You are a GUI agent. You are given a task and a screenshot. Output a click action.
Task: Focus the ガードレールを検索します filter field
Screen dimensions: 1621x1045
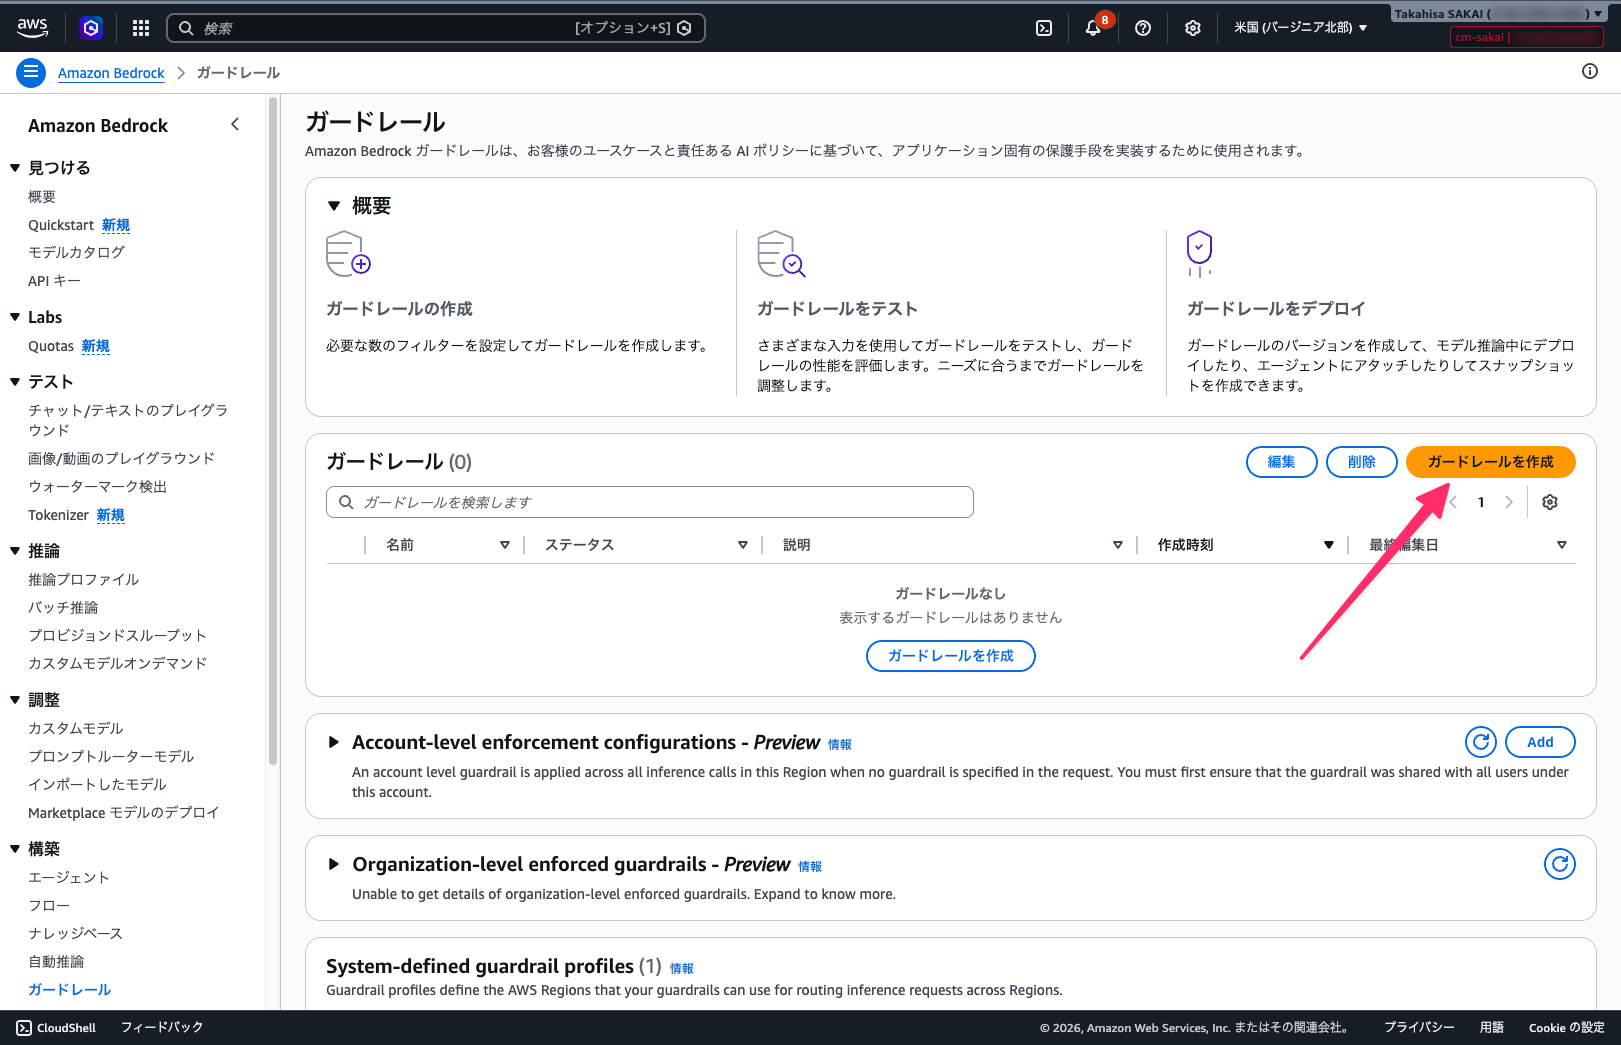650,502
